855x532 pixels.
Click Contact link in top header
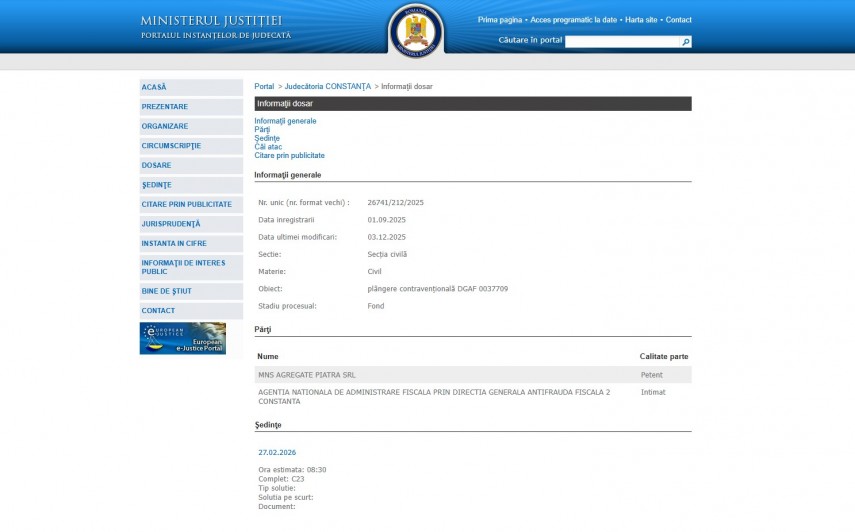(678, 20)
